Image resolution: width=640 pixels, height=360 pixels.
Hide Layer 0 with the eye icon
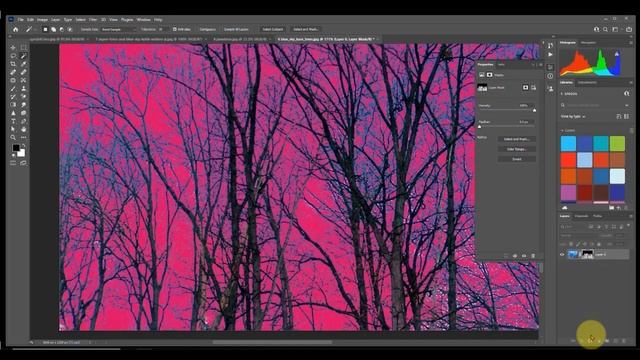(x=562, y=254)
